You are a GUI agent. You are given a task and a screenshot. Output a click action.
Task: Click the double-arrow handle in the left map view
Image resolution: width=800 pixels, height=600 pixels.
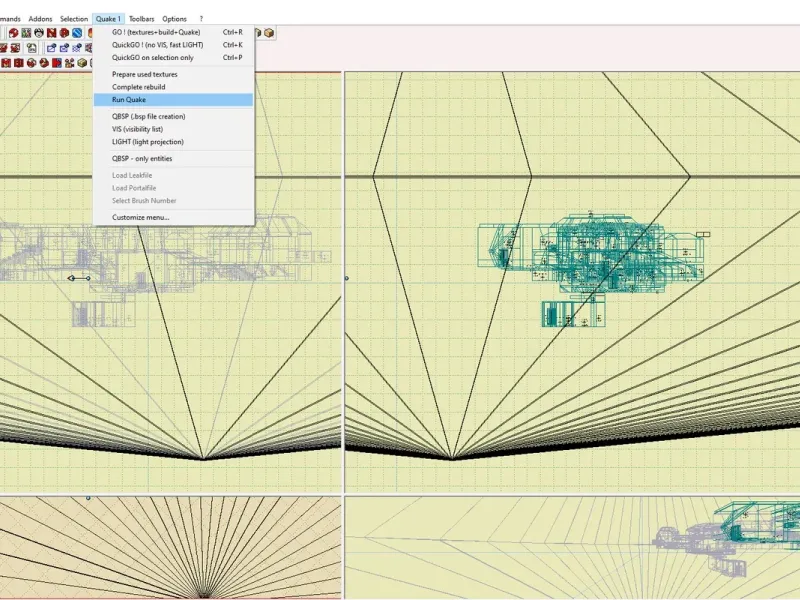79,278
